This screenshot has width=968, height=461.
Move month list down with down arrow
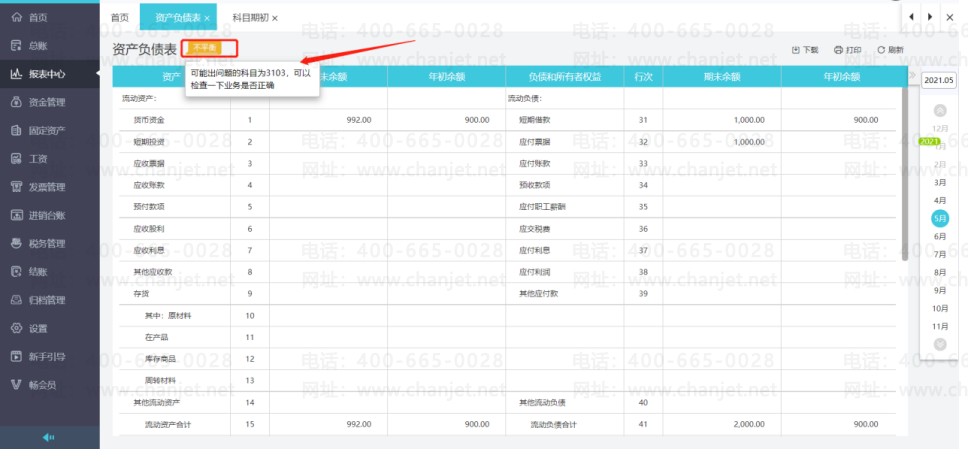940,344
